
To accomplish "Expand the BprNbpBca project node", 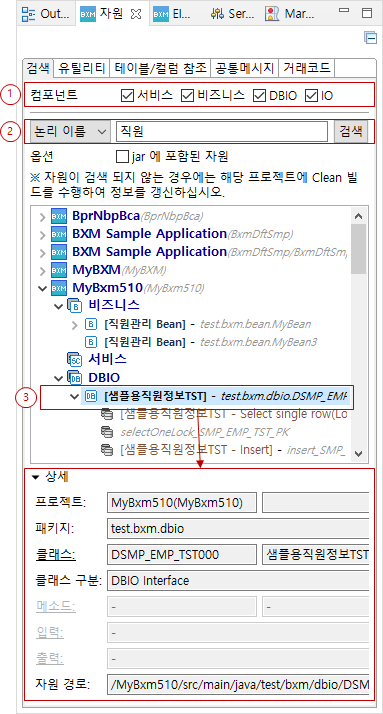I will 43,216.
